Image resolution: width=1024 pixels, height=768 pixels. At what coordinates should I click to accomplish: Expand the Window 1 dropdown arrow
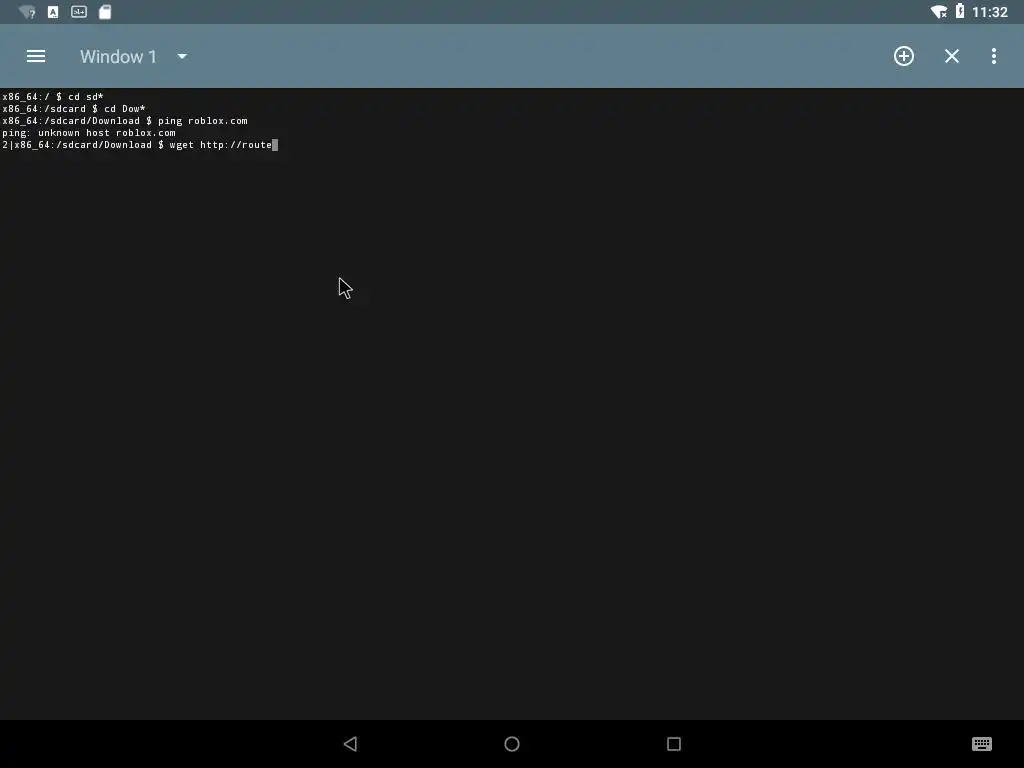[x=182, y=57]
